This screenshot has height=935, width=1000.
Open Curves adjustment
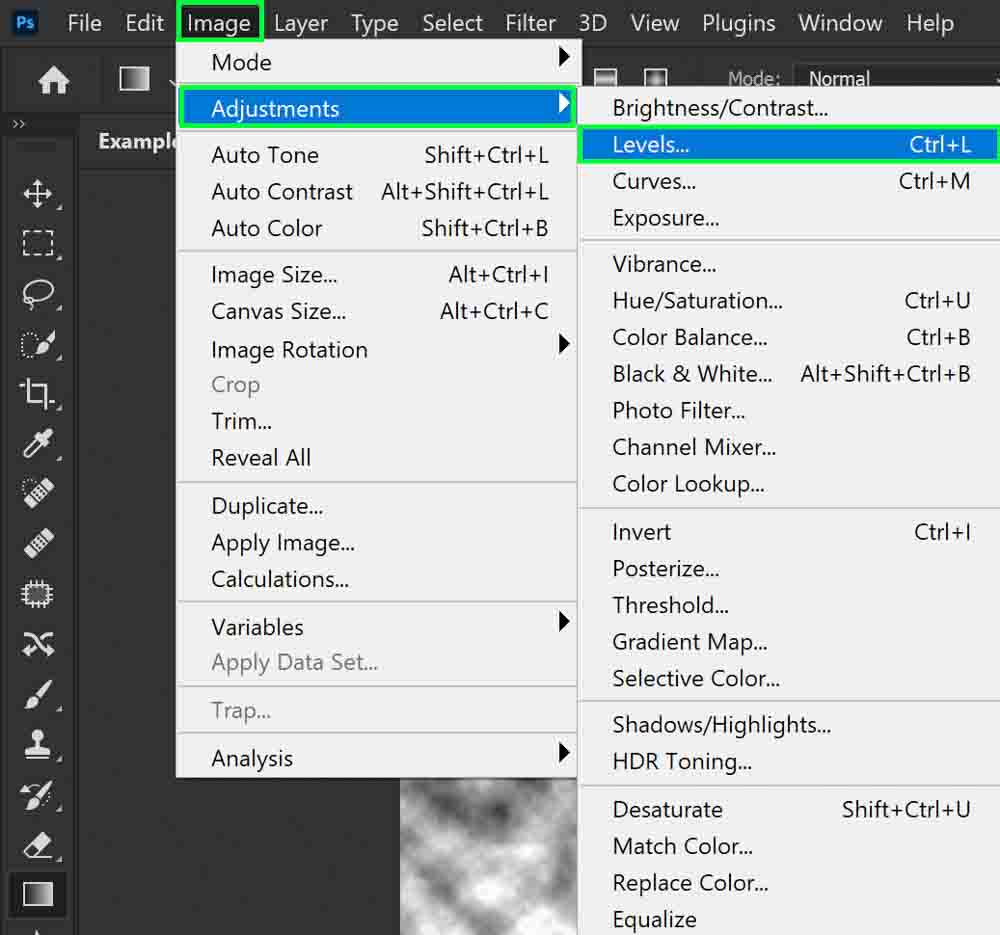click(x=790, y=181)
